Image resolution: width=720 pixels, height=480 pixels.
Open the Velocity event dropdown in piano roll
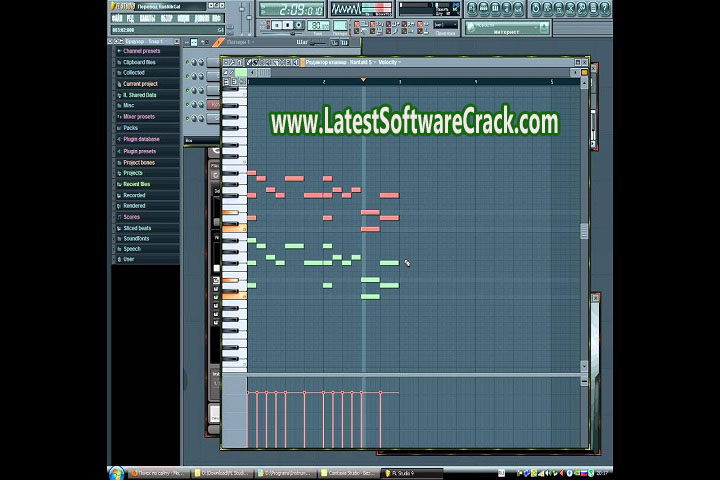389,62
